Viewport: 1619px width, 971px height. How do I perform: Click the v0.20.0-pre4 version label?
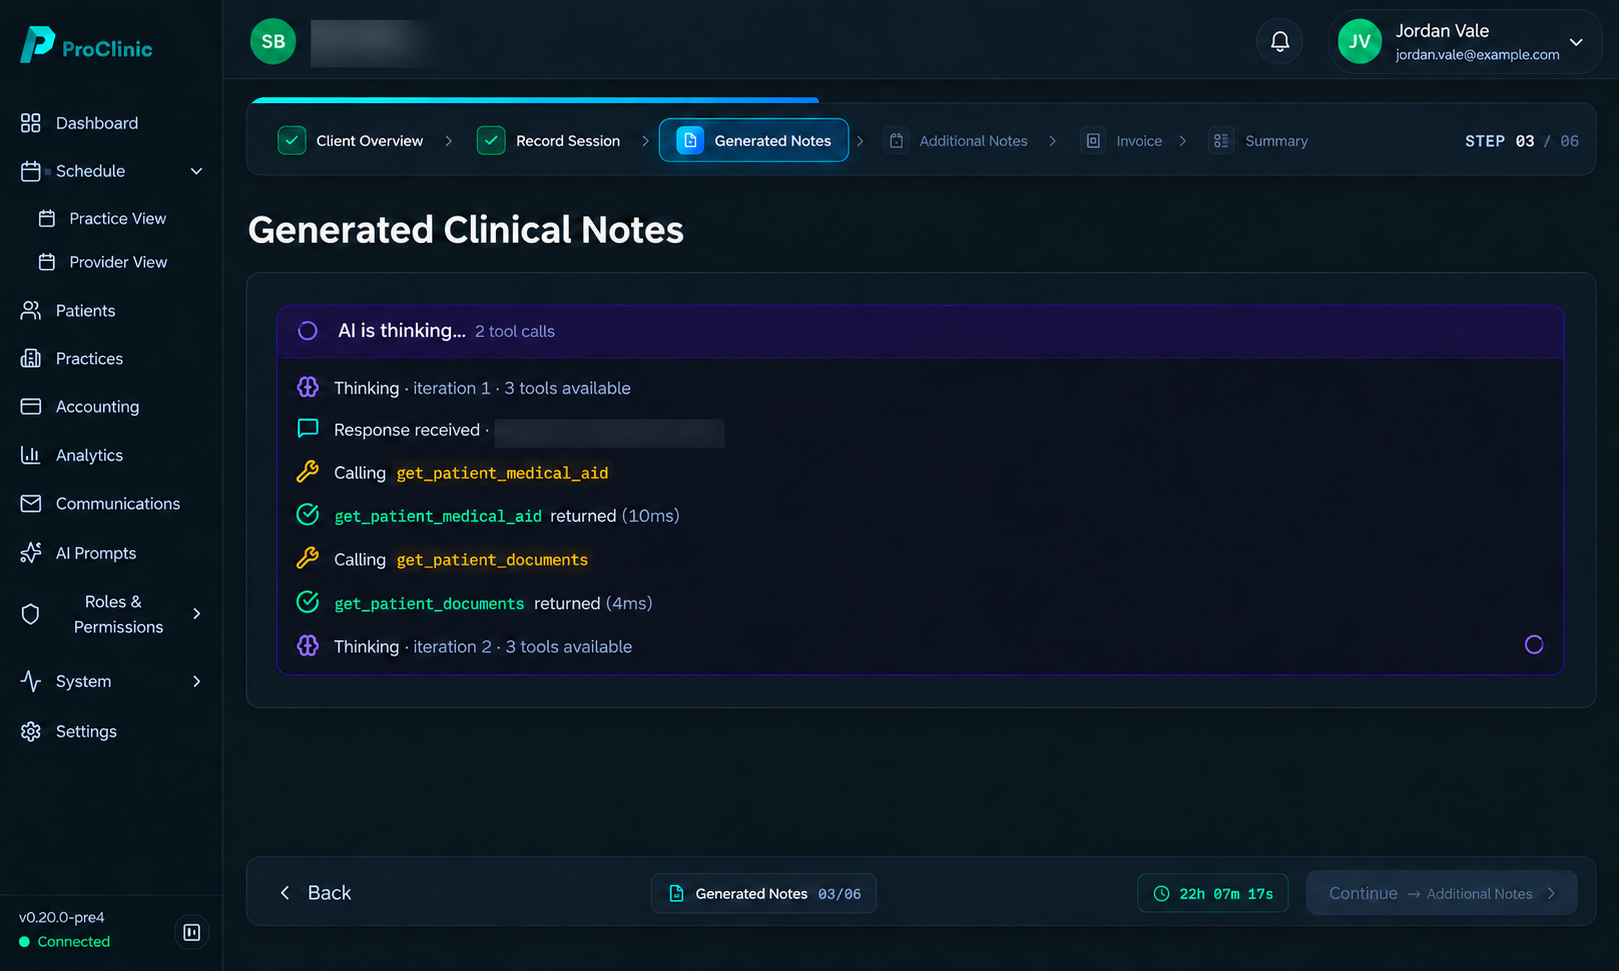tap(62, 917)
